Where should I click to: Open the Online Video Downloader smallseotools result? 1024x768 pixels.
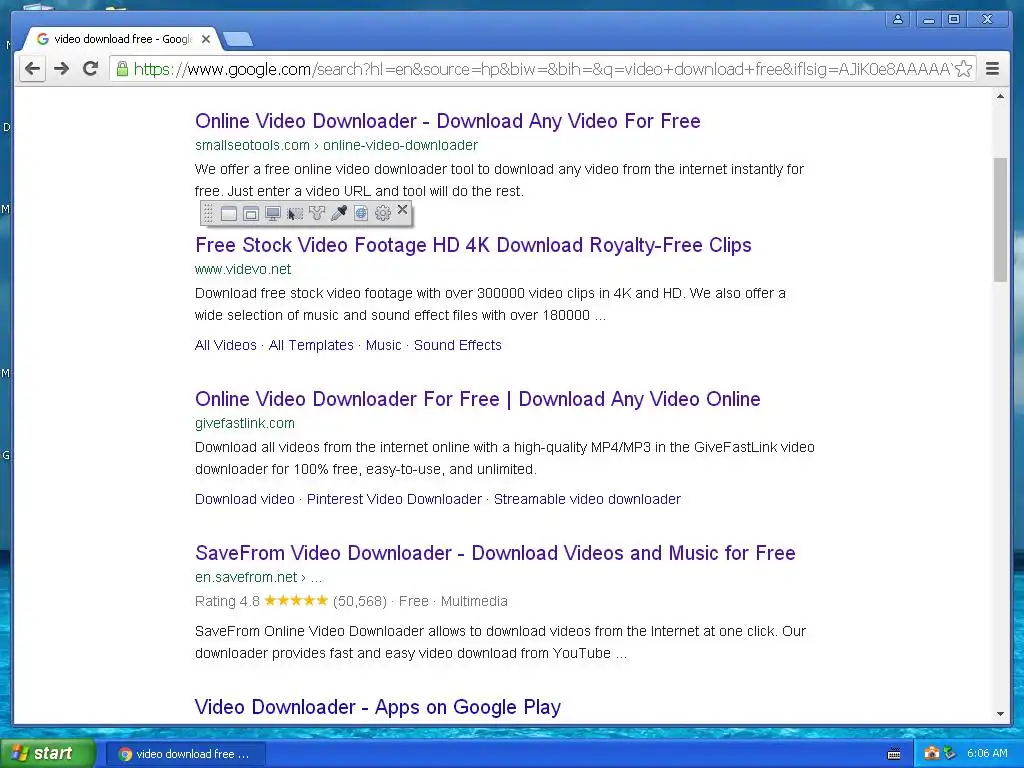(x=447, y=121)
